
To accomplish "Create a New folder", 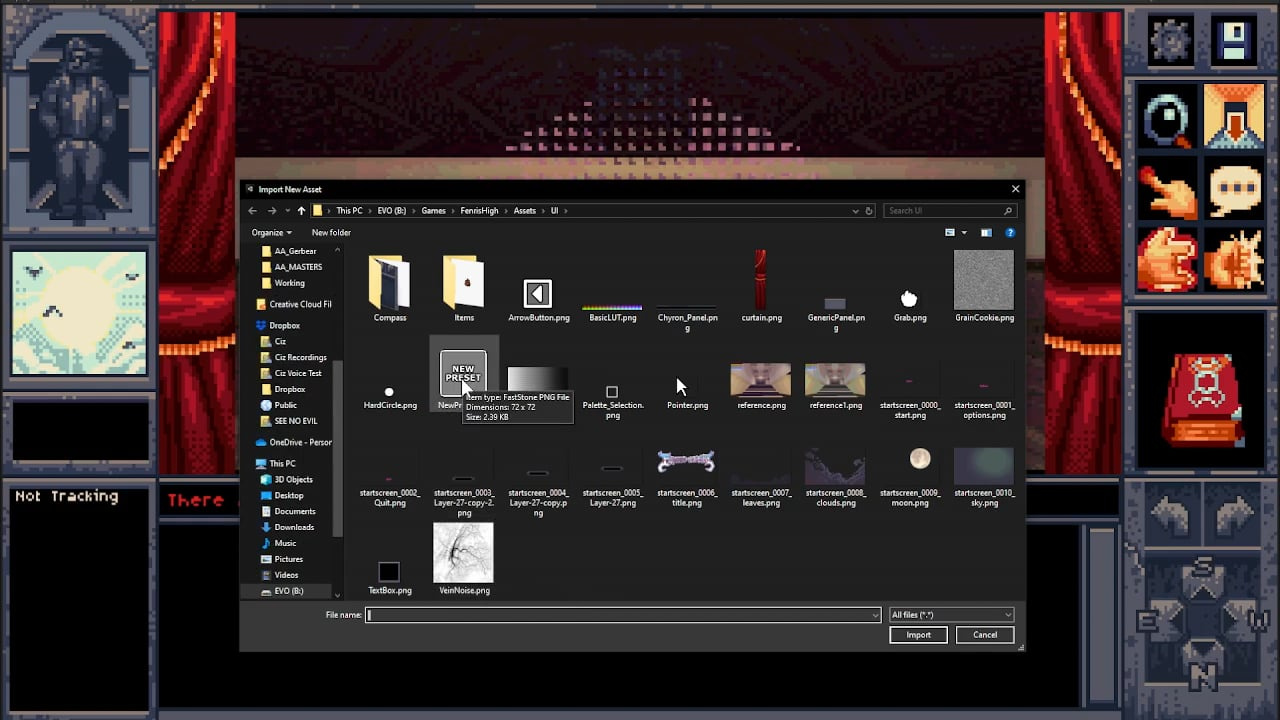I will 331,233.
